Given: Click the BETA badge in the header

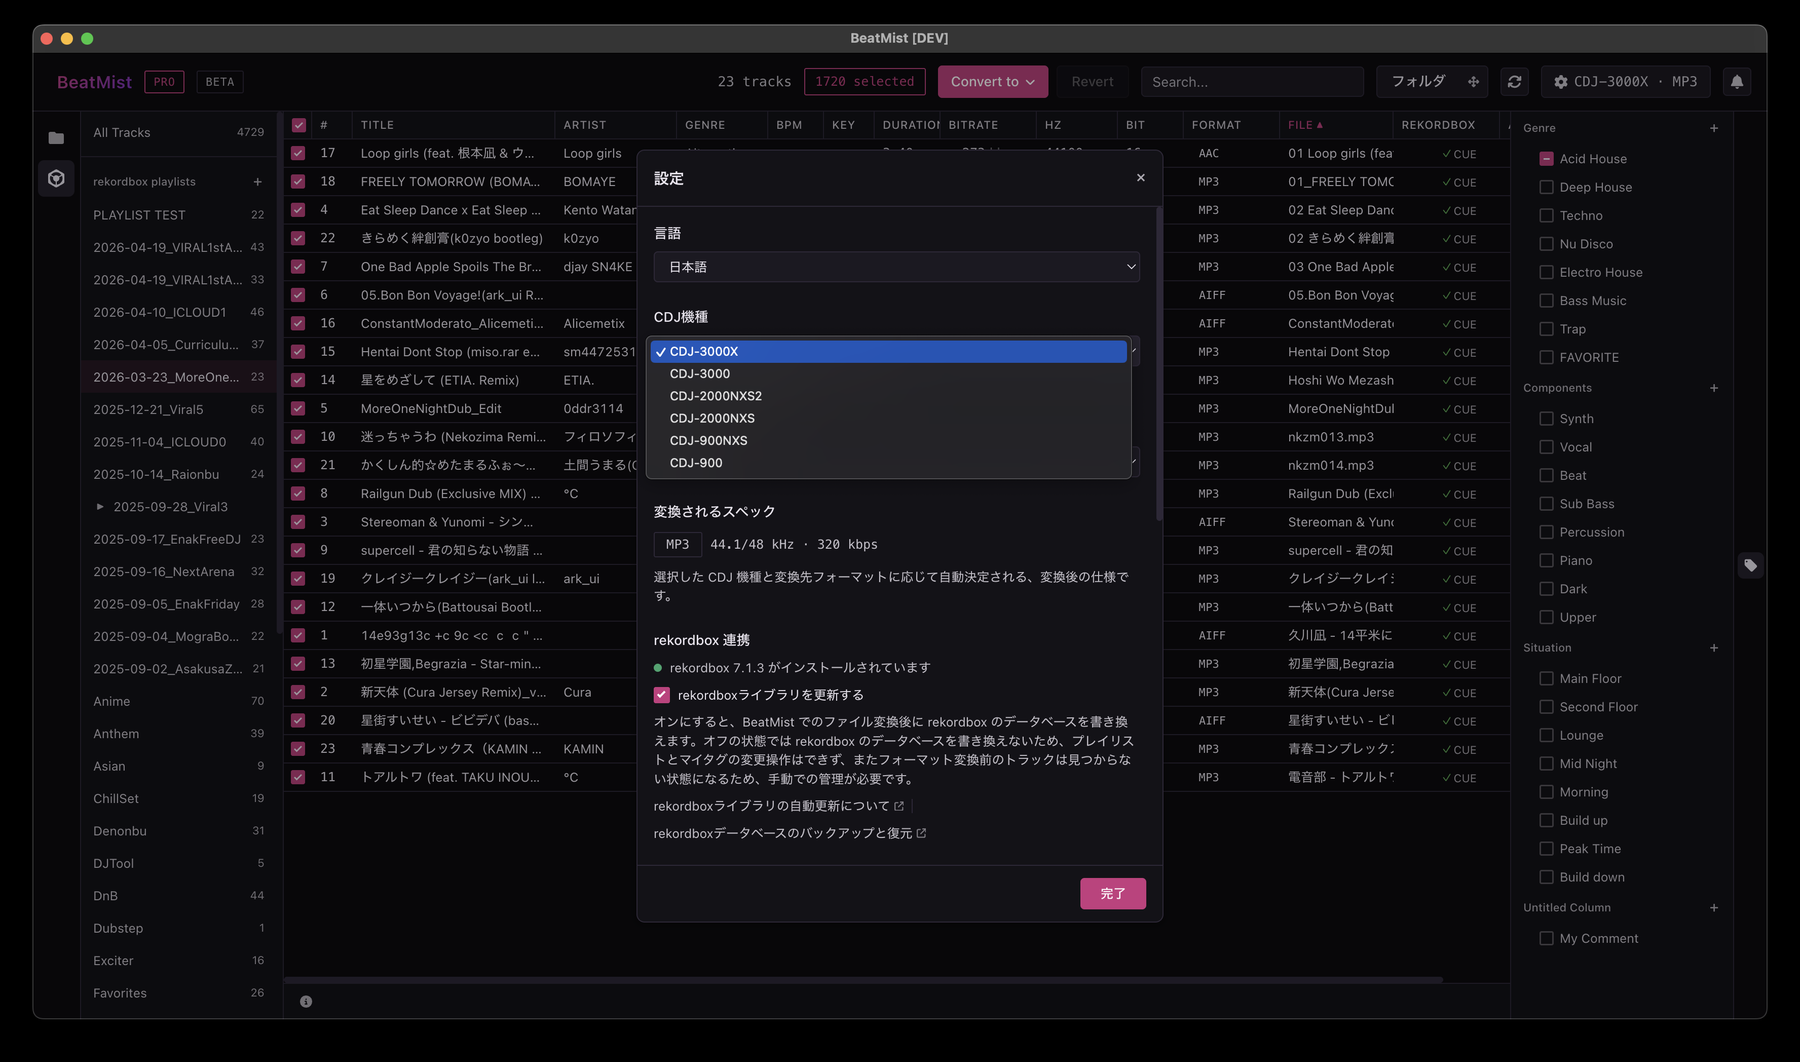Looking at the screenshot, I should [220, 82].
